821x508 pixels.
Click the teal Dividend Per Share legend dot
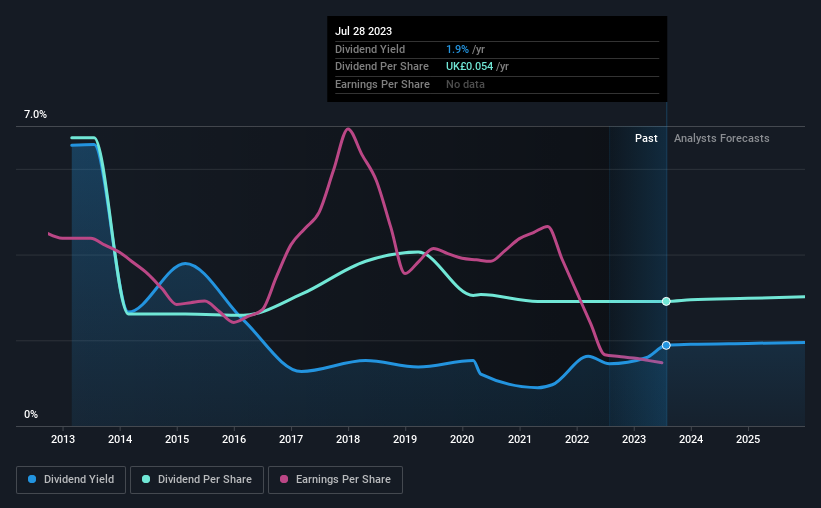(x=146, y=479)
